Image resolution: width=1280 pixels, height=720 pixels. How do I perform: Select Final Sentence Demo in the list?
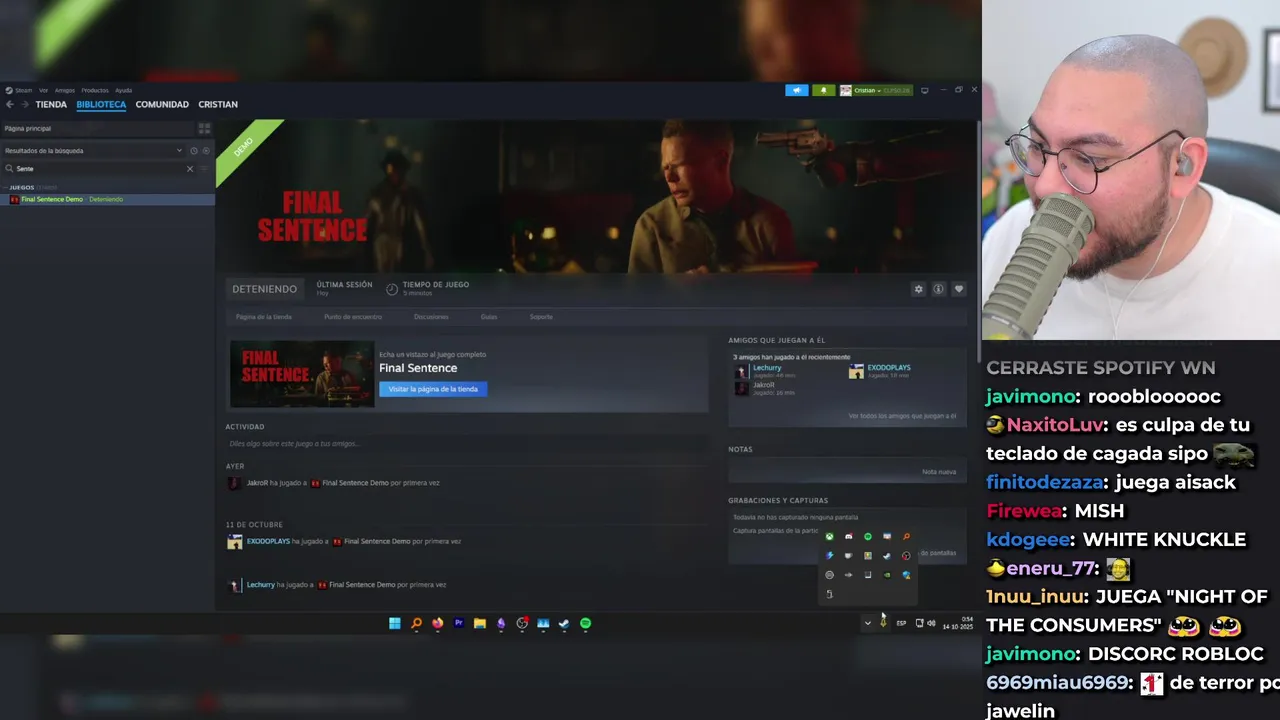click(x=107, y=199)
